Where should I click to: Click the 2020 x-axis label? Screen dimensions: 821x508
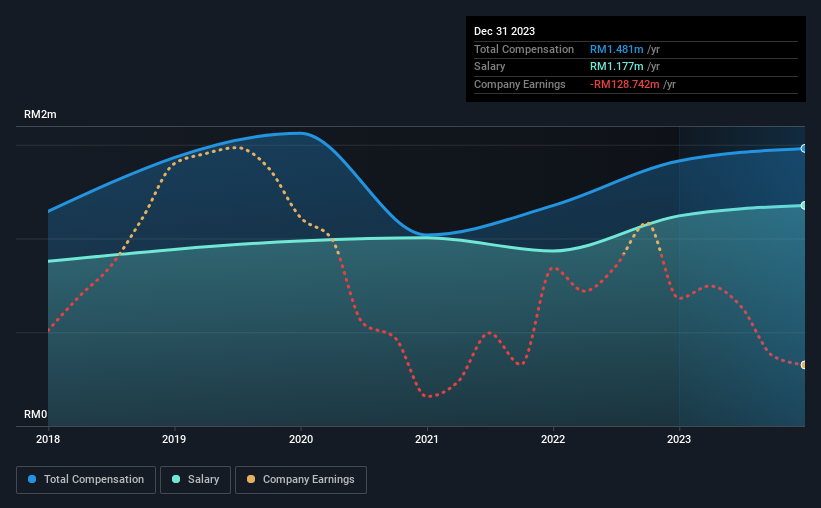tap(301, 439)
